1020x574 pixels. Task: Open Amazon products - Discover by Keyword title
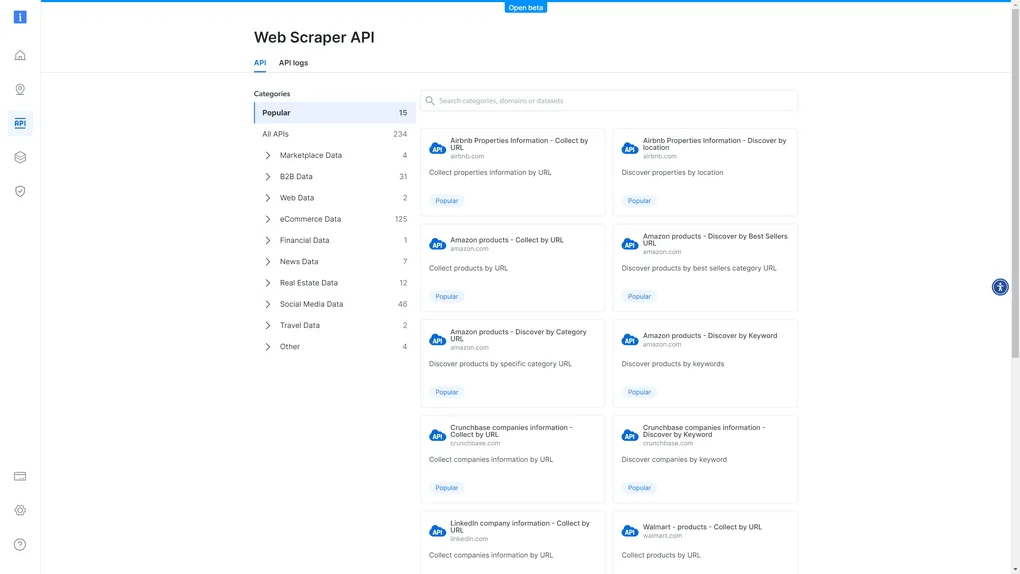[x=710, y=336]
